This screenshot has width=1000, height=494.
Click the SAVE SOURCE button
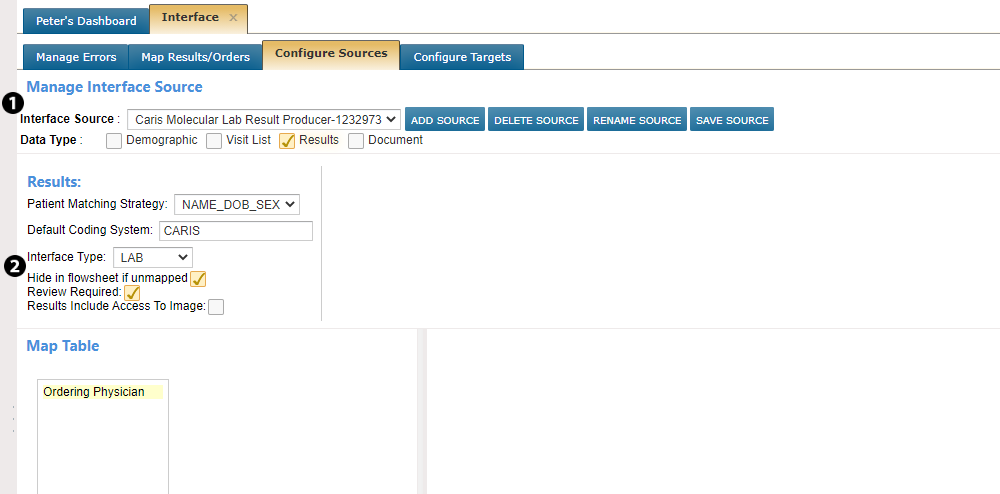click(732, 120)
